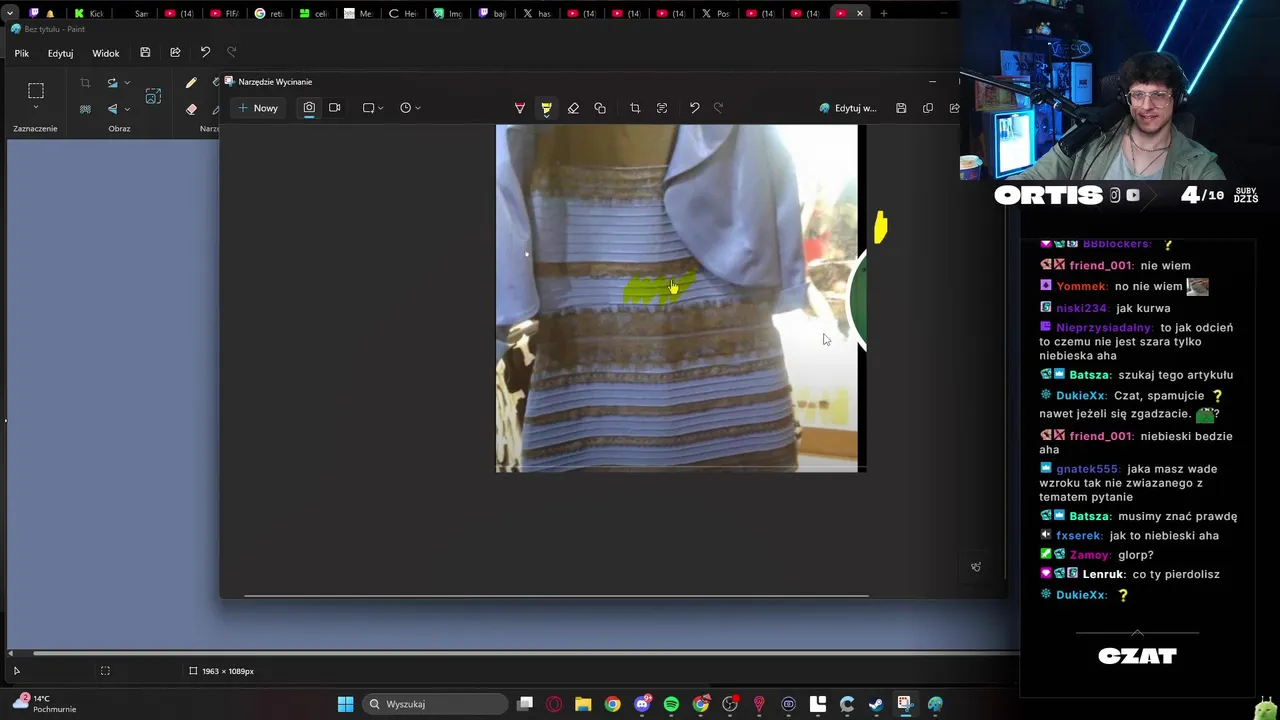
Task: Redo annotation in Snipping Tool
Action: (x=718, y=108)
